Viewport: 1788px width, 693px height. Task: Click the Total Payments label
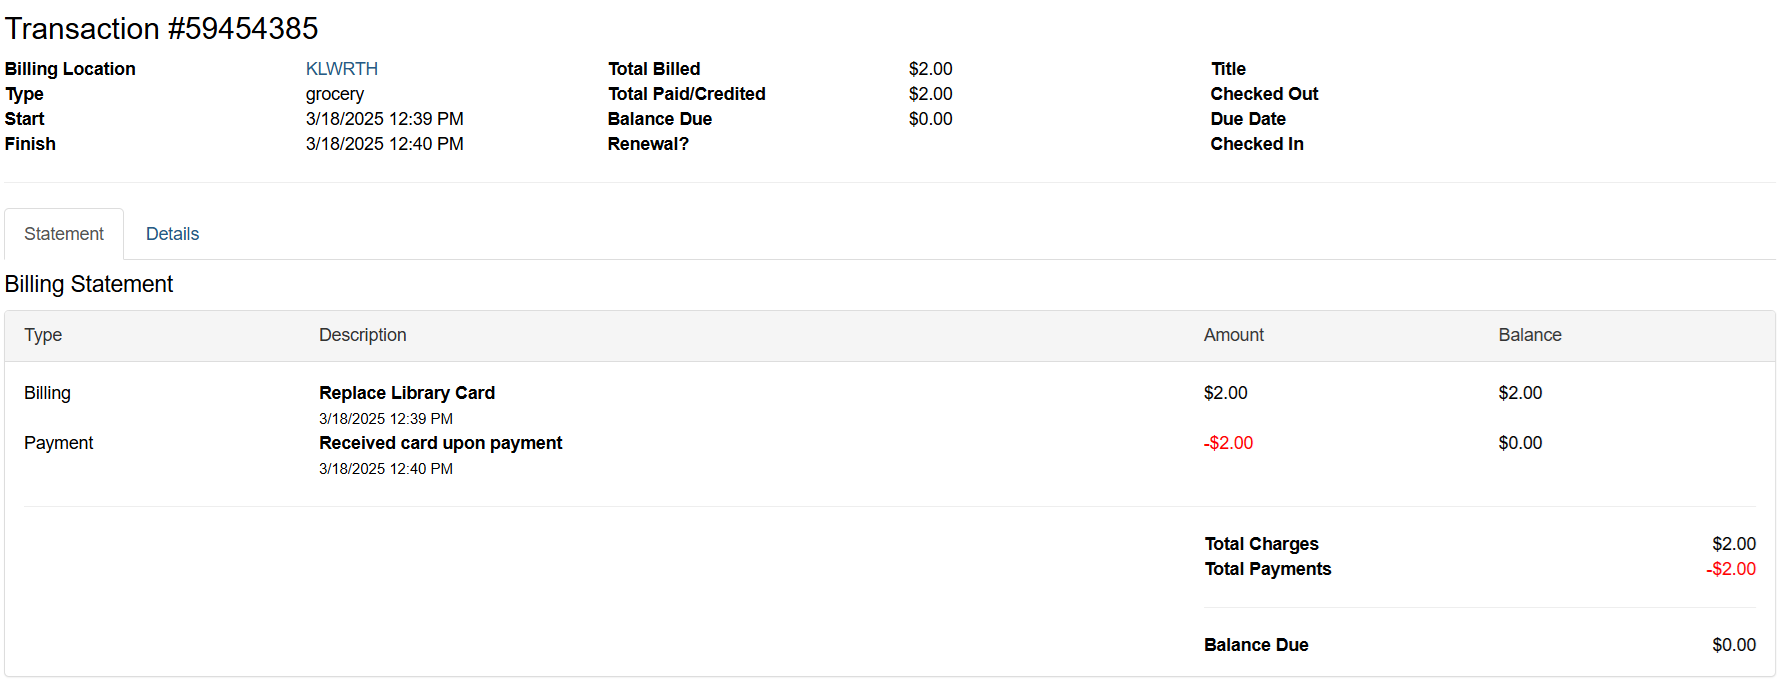click(x=1267, y=569)
